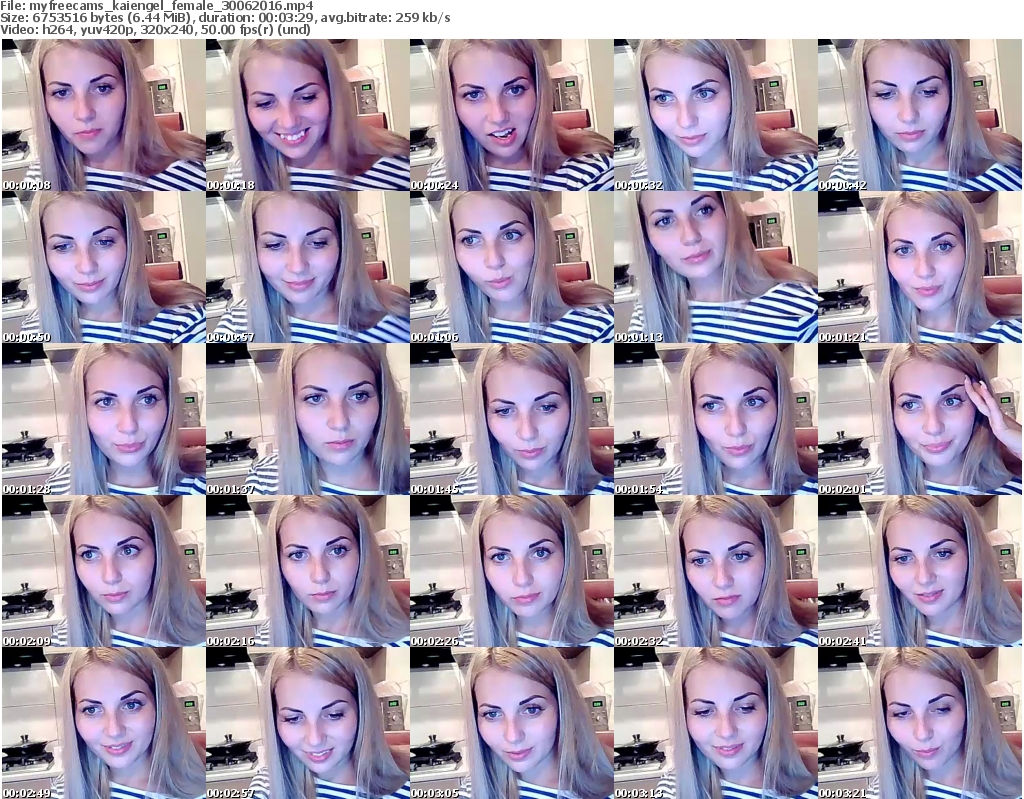
Task: Select the 00:01:45 thumbnail
Action: 511,419
